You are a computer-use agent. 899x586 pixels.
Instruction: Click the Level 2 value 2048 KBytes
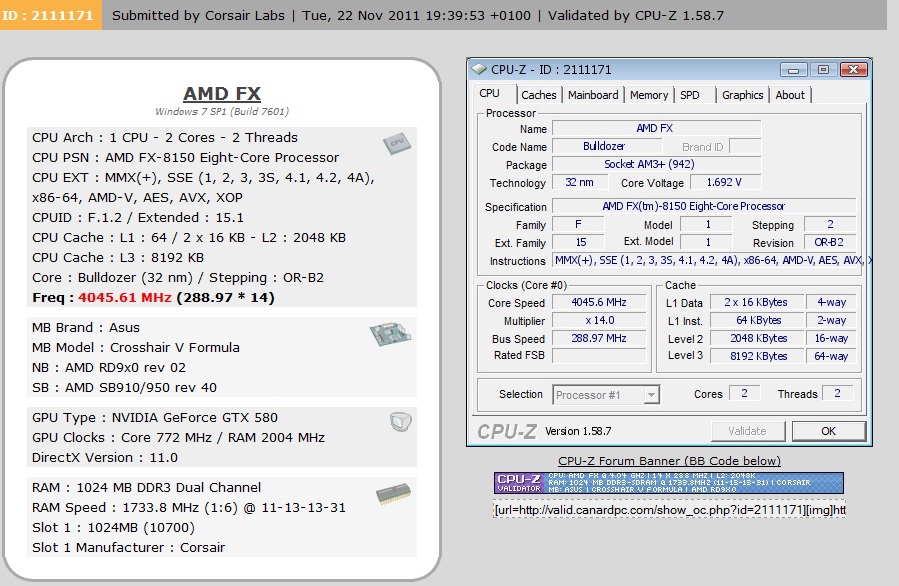point(756,338)
